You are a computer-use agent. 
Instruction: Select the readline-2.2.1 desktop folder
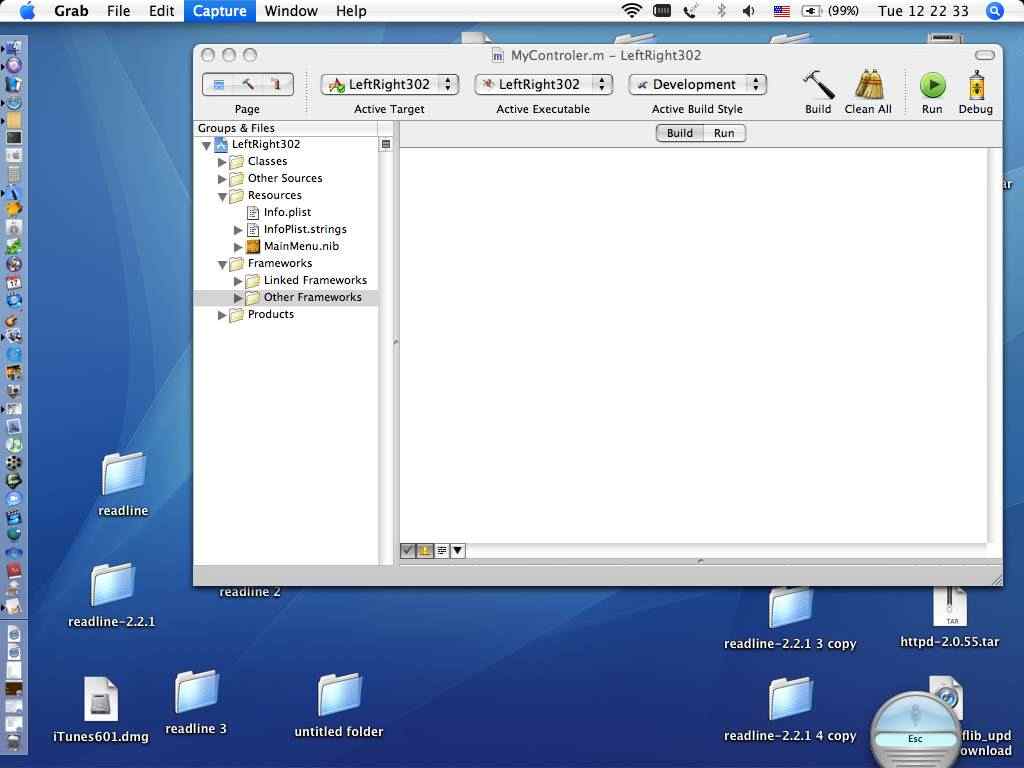112,594
